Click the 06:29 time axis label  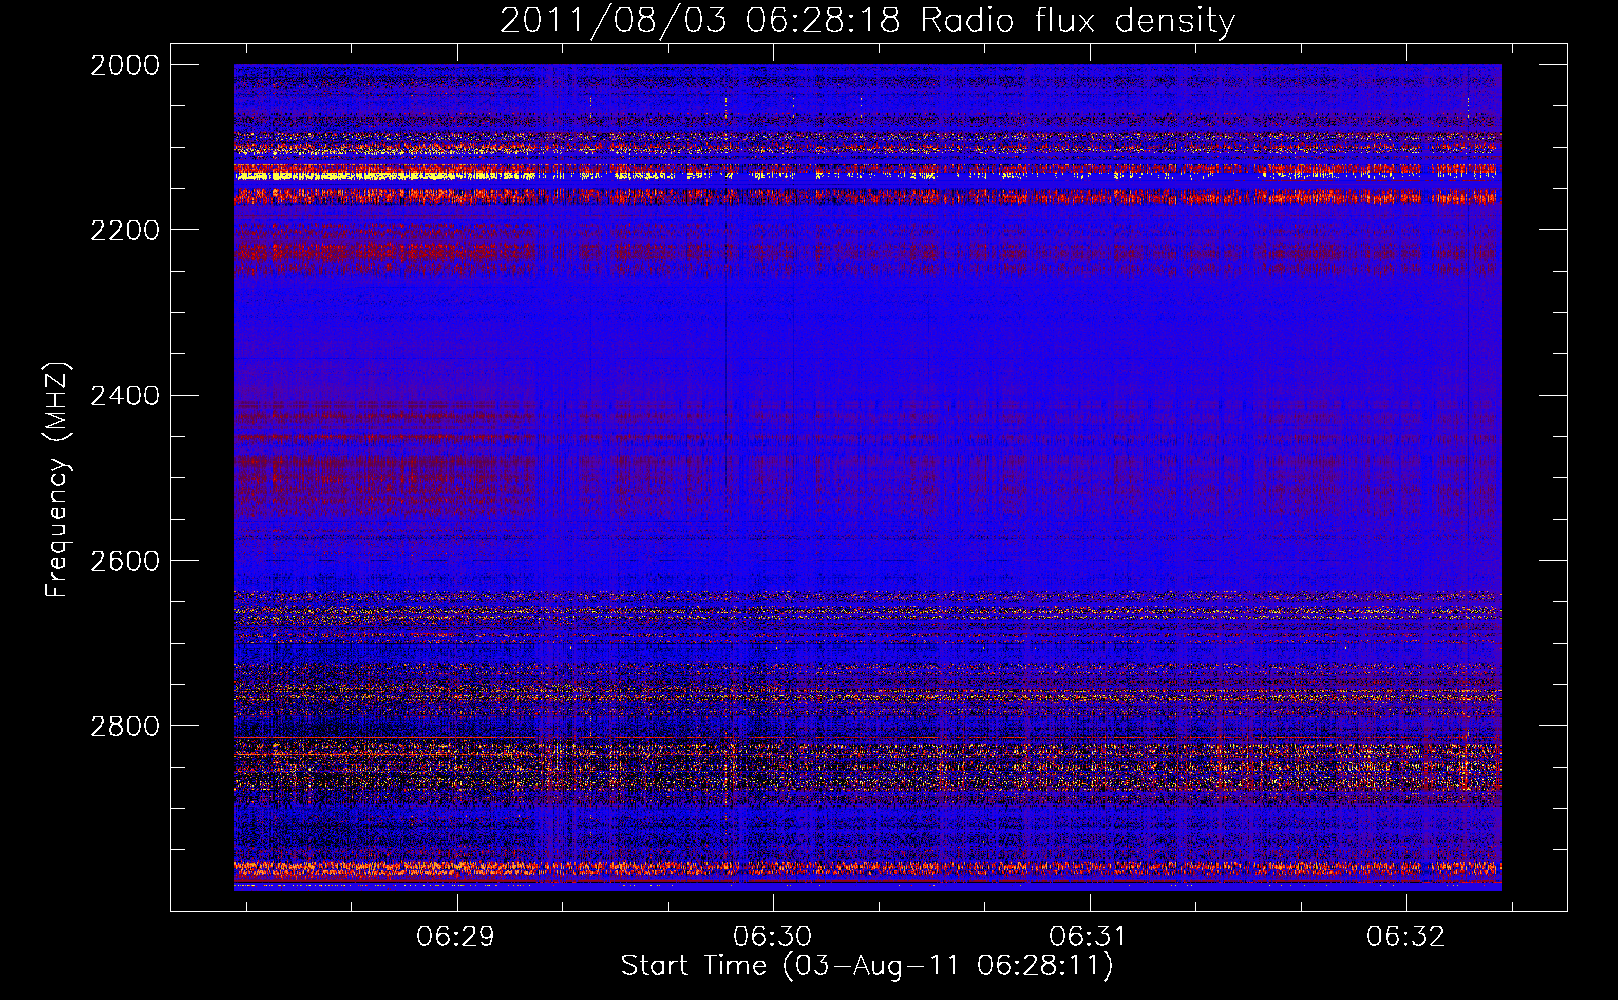(457, 937)
